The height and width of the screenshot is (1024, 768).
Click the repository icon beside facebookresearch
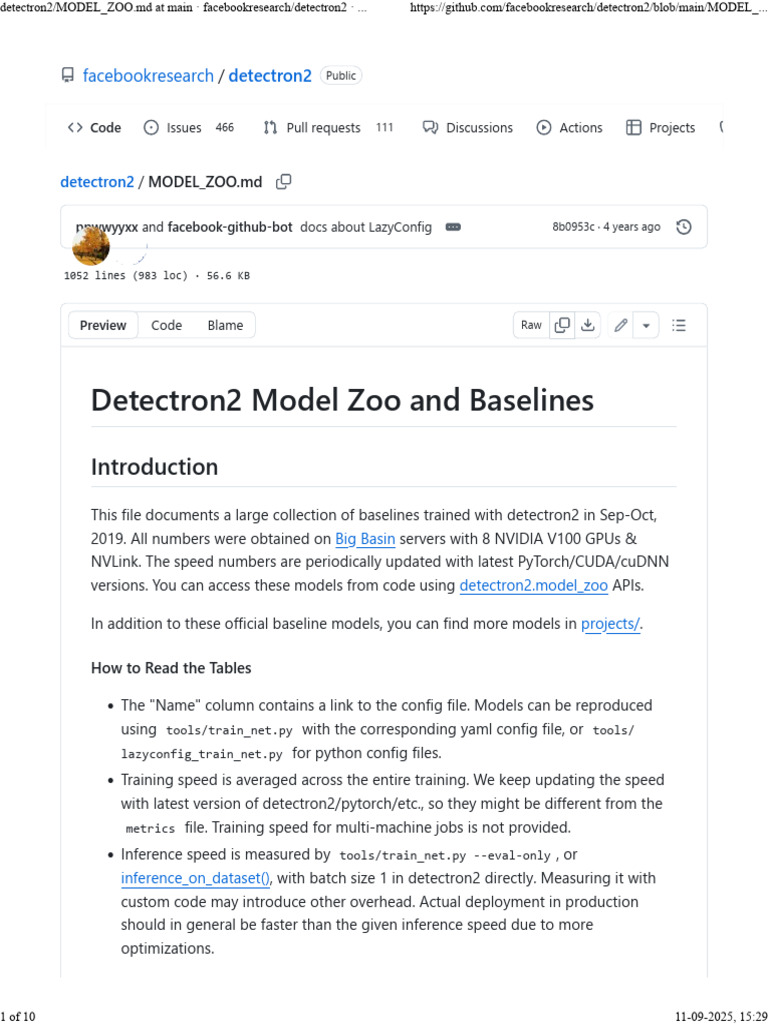[x=68, y=76]
